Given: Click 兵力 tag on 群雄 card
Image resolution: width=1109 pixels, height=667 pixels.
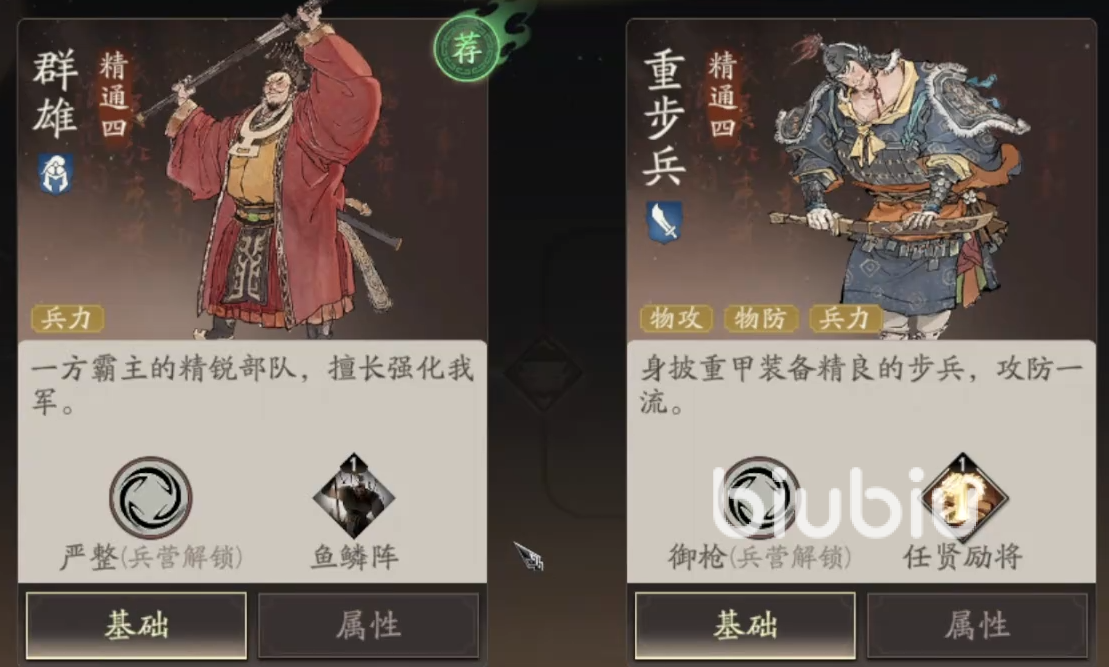Looking at the screenshot, I should (68, 318).
